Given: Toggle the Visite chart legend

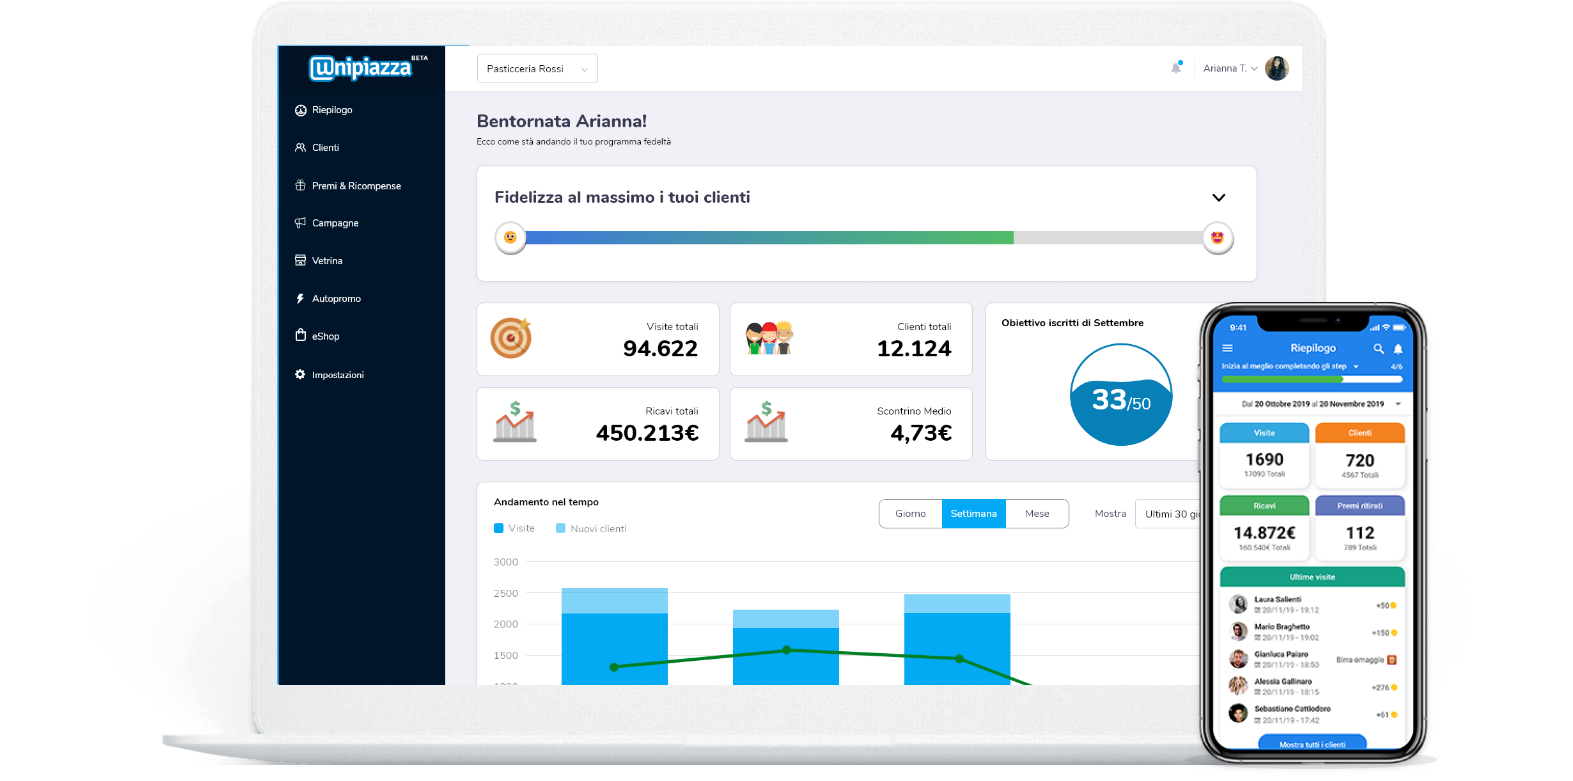Looking at the screenshot, I should [x=514, y=528].
